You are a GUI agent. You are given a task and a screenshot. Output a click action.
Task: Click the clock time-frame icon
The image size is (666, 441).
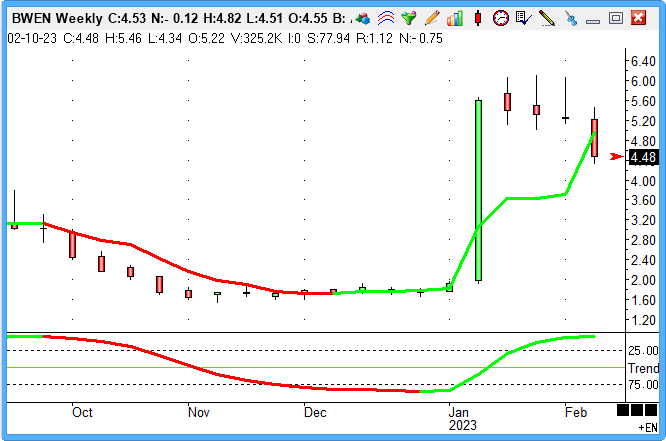click(x=501, y=18)
